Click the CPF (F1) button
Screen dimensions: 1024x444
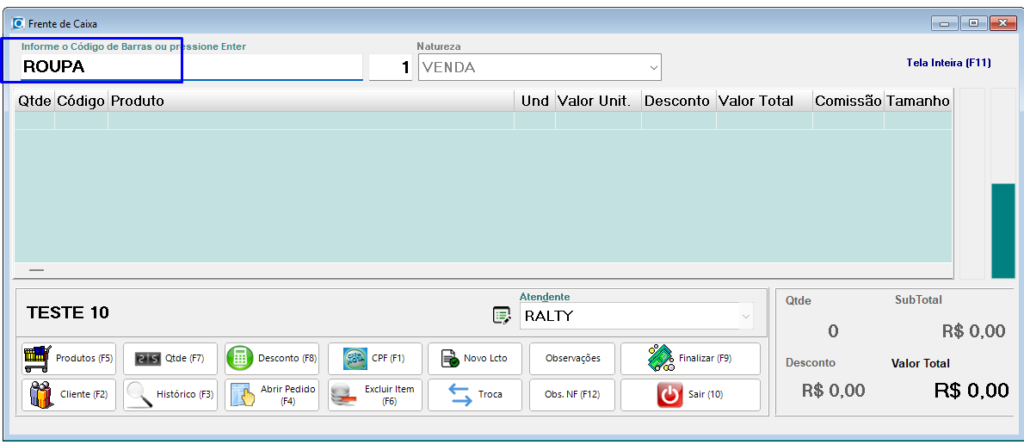coord(375,358)
